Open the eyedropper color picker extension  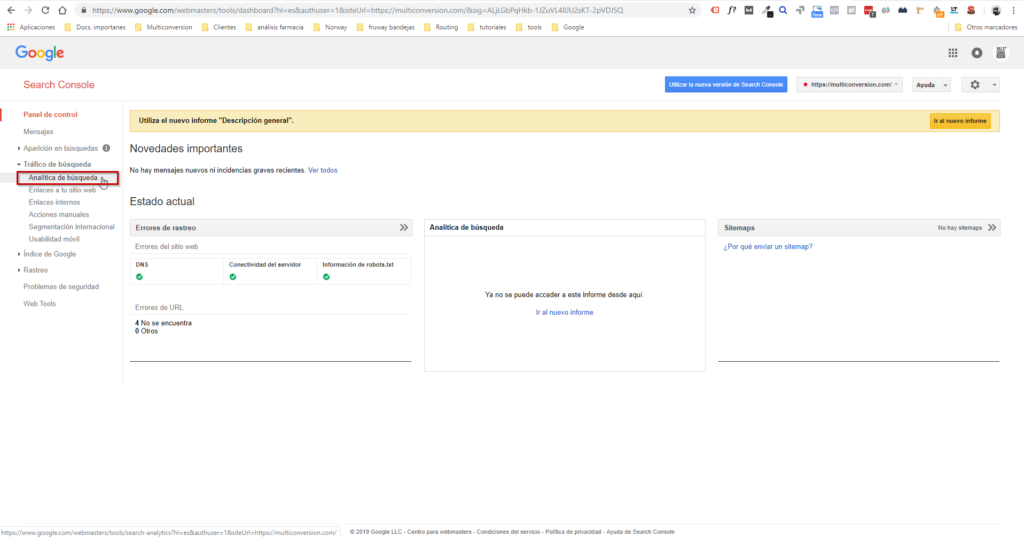(x=767, y=10)
